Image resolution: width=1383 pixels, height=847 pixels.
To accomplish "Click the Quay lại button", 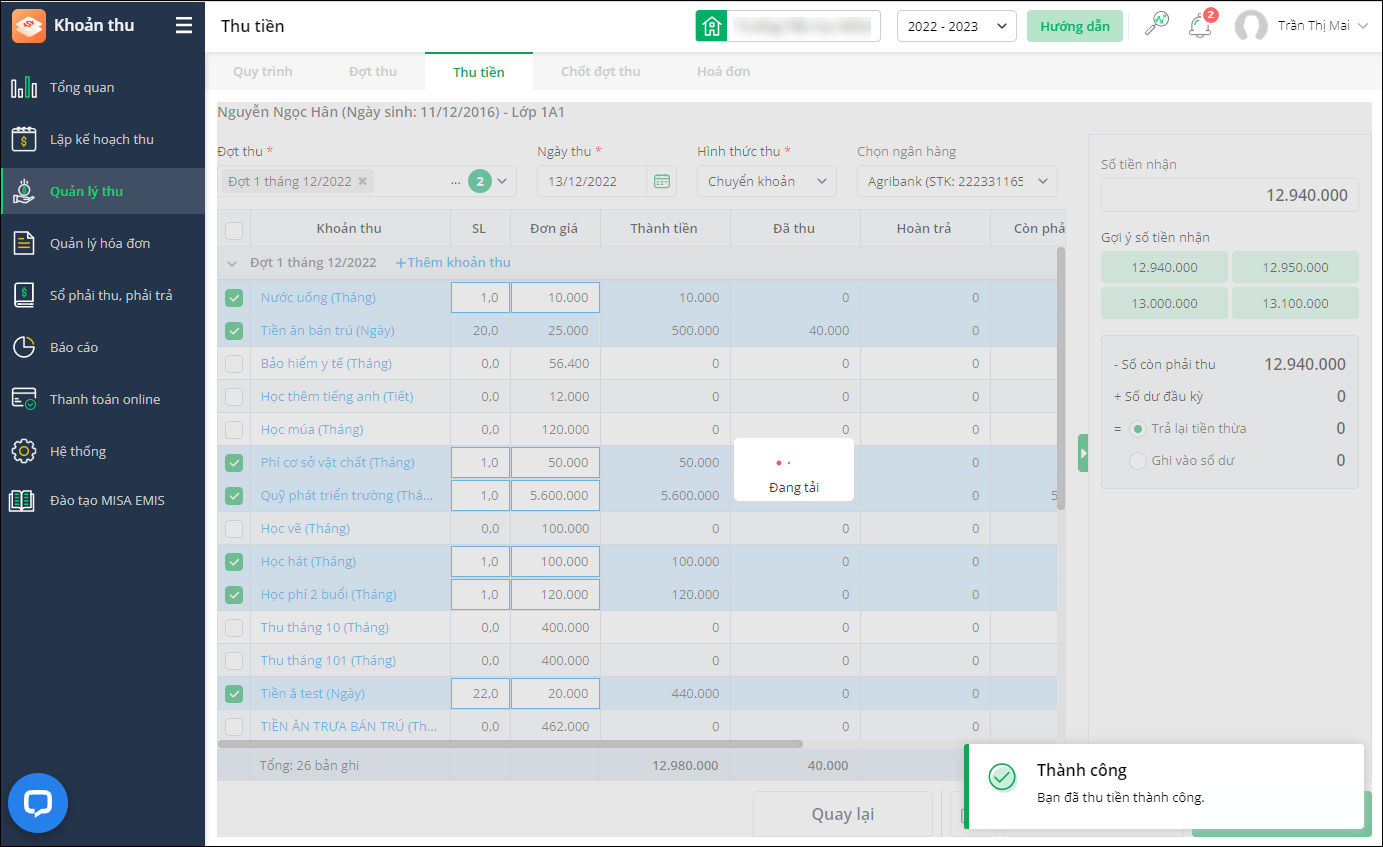I will (842, 814).
